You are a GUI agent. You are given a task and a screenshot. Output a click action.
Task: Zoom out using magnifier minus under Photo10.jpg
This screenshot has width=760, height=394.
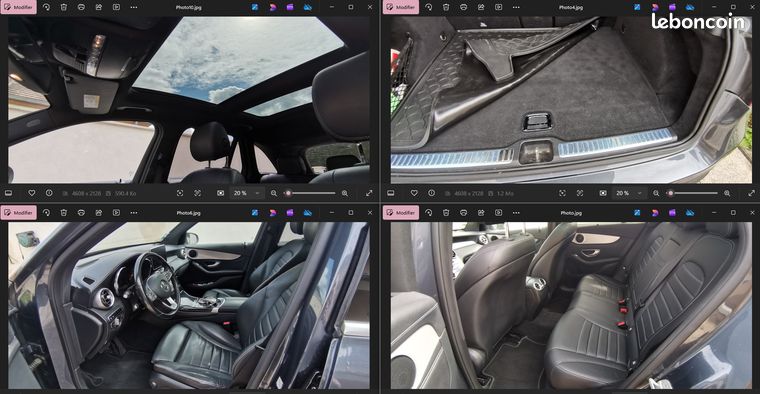click(274, 193)
